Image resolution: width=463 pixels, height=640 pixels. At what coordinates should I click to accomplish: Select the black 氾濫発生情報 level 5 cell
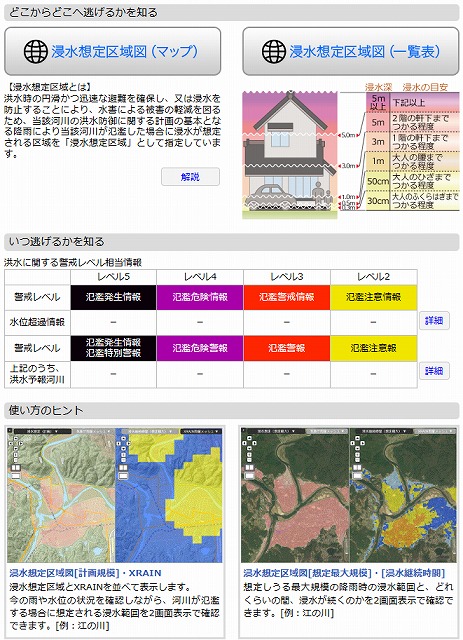click(114, 297)
